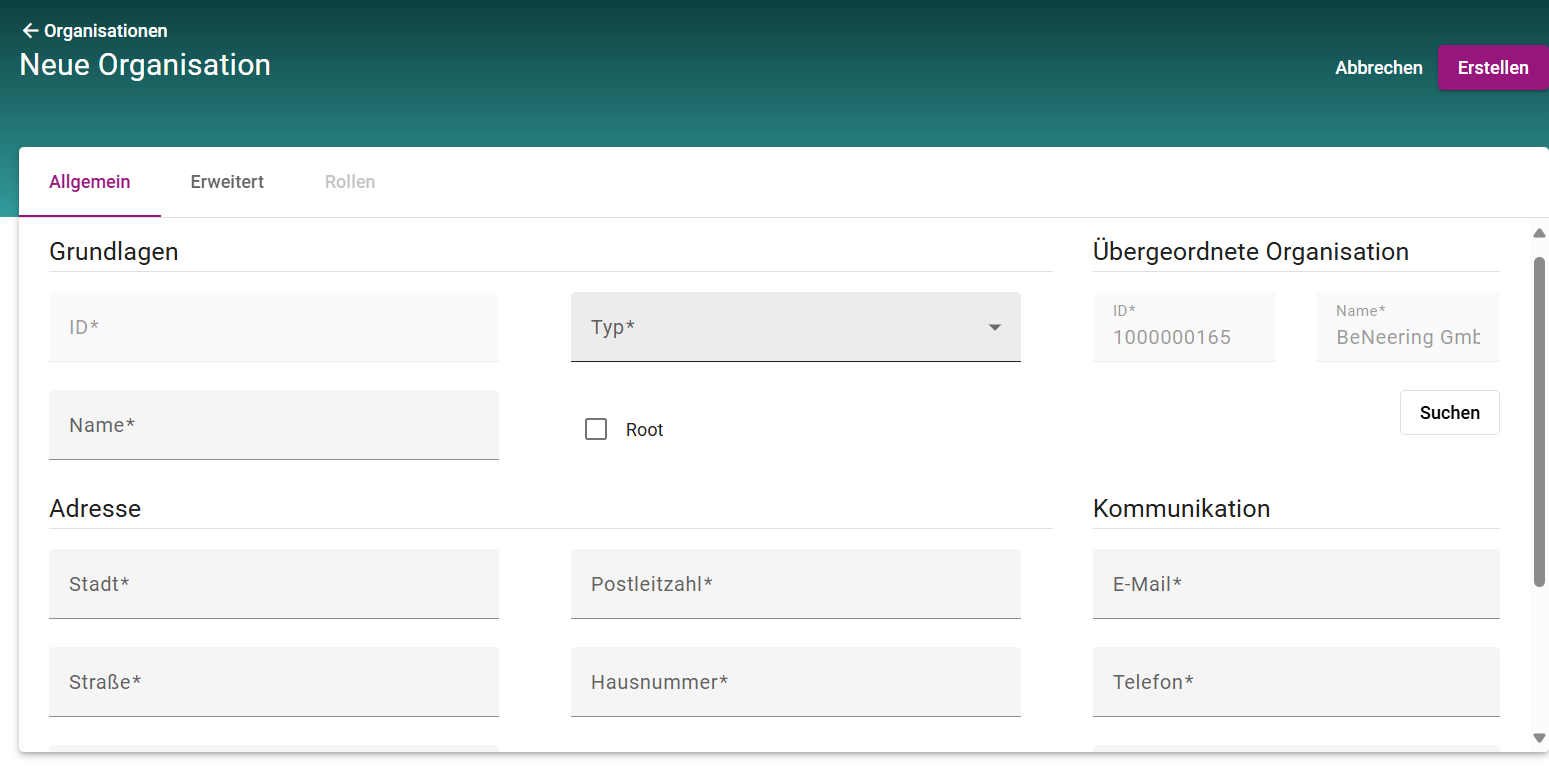Click the Suchen button
The height and width of the screenshot is (766, 1549).
1449,413
